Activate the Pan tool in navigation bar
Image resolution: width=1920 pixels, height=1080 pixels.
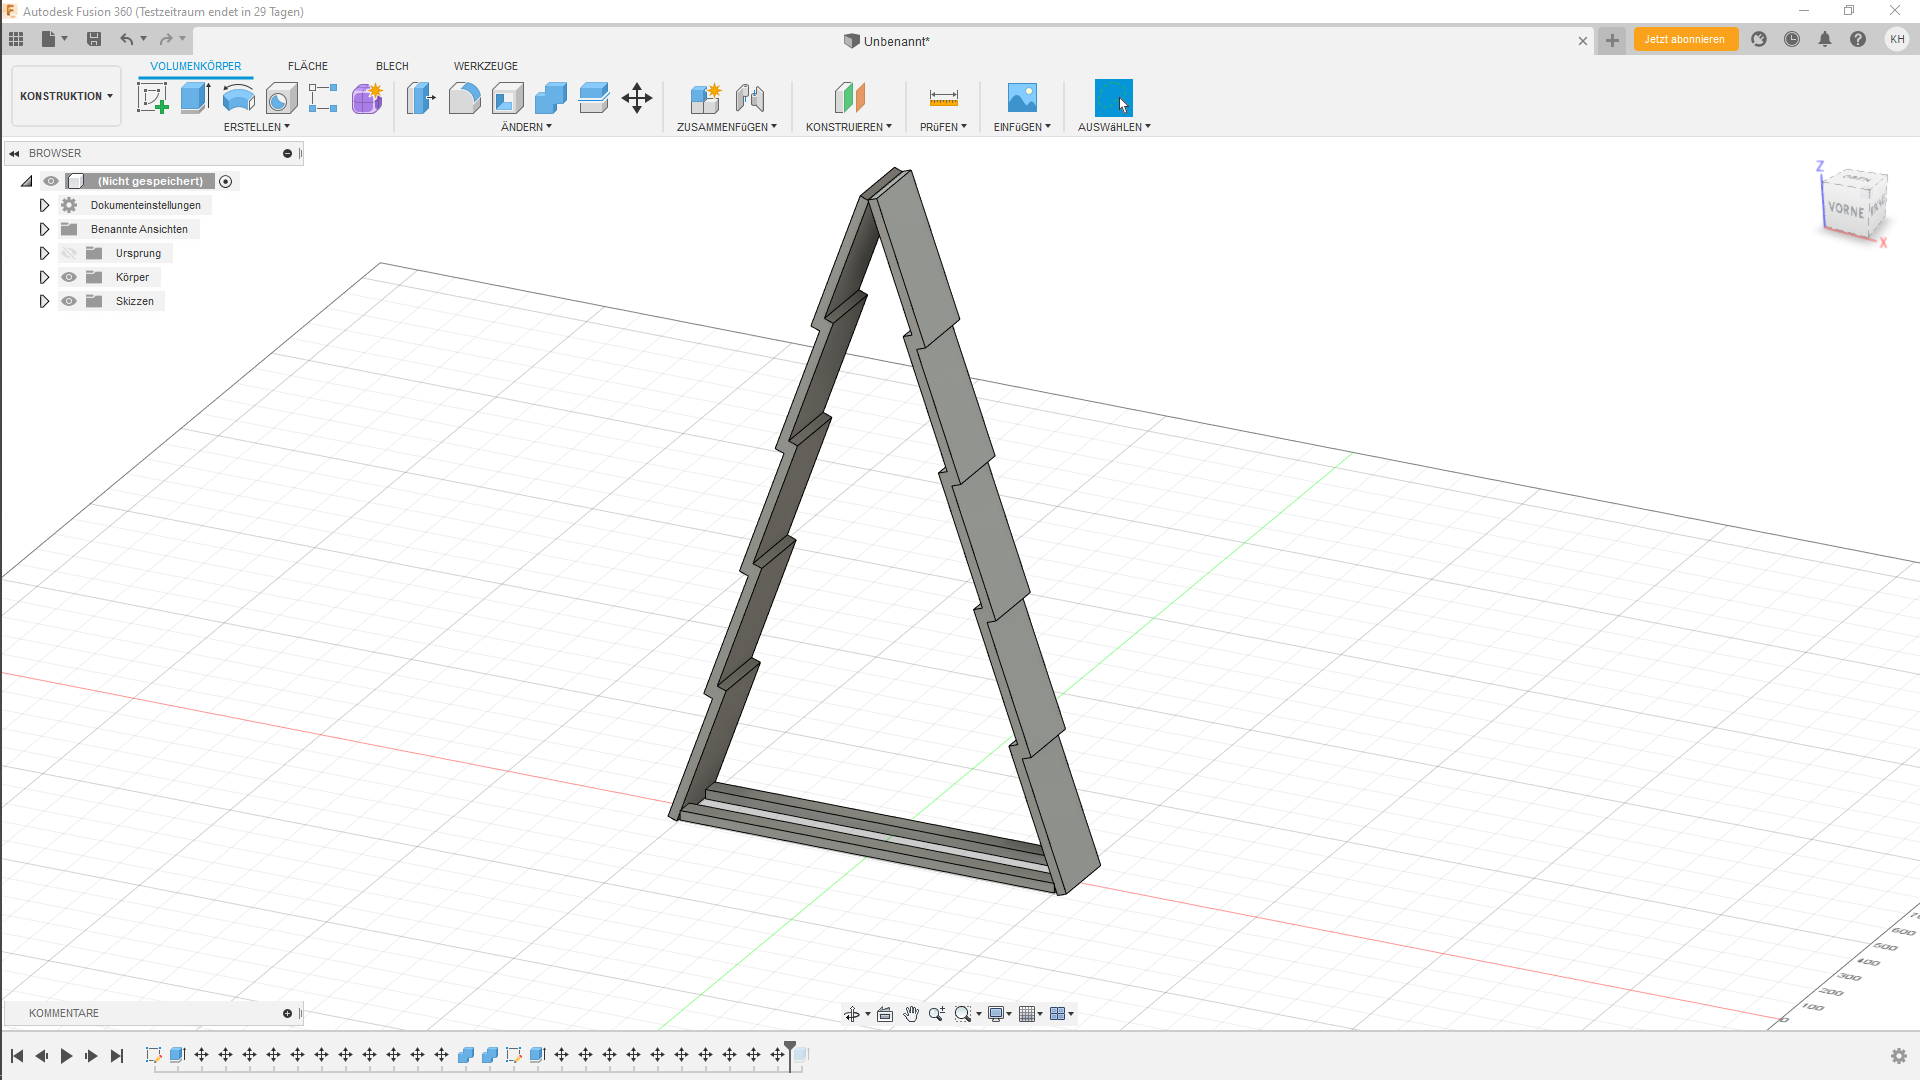911,1013
